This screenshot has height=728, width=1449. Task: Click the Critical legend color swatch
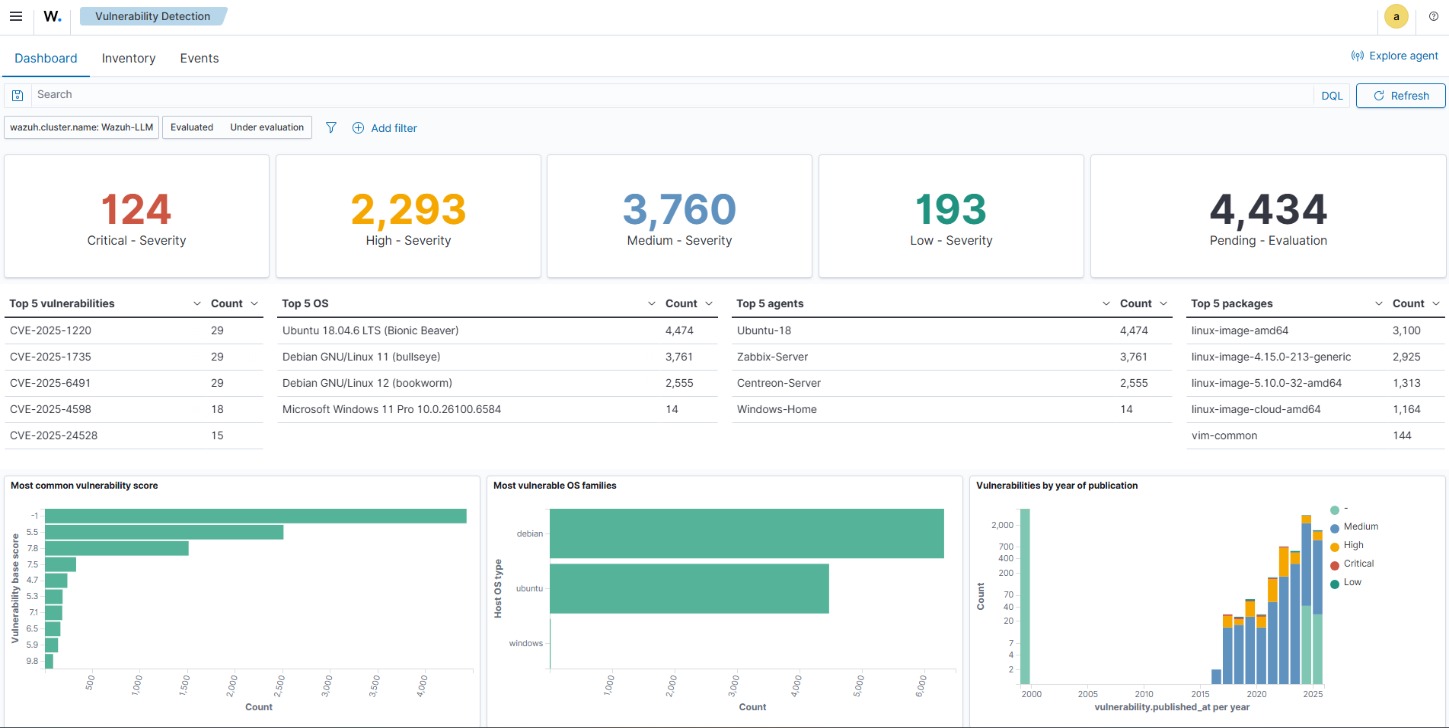pyautogui.click(x=1335, y=564)
